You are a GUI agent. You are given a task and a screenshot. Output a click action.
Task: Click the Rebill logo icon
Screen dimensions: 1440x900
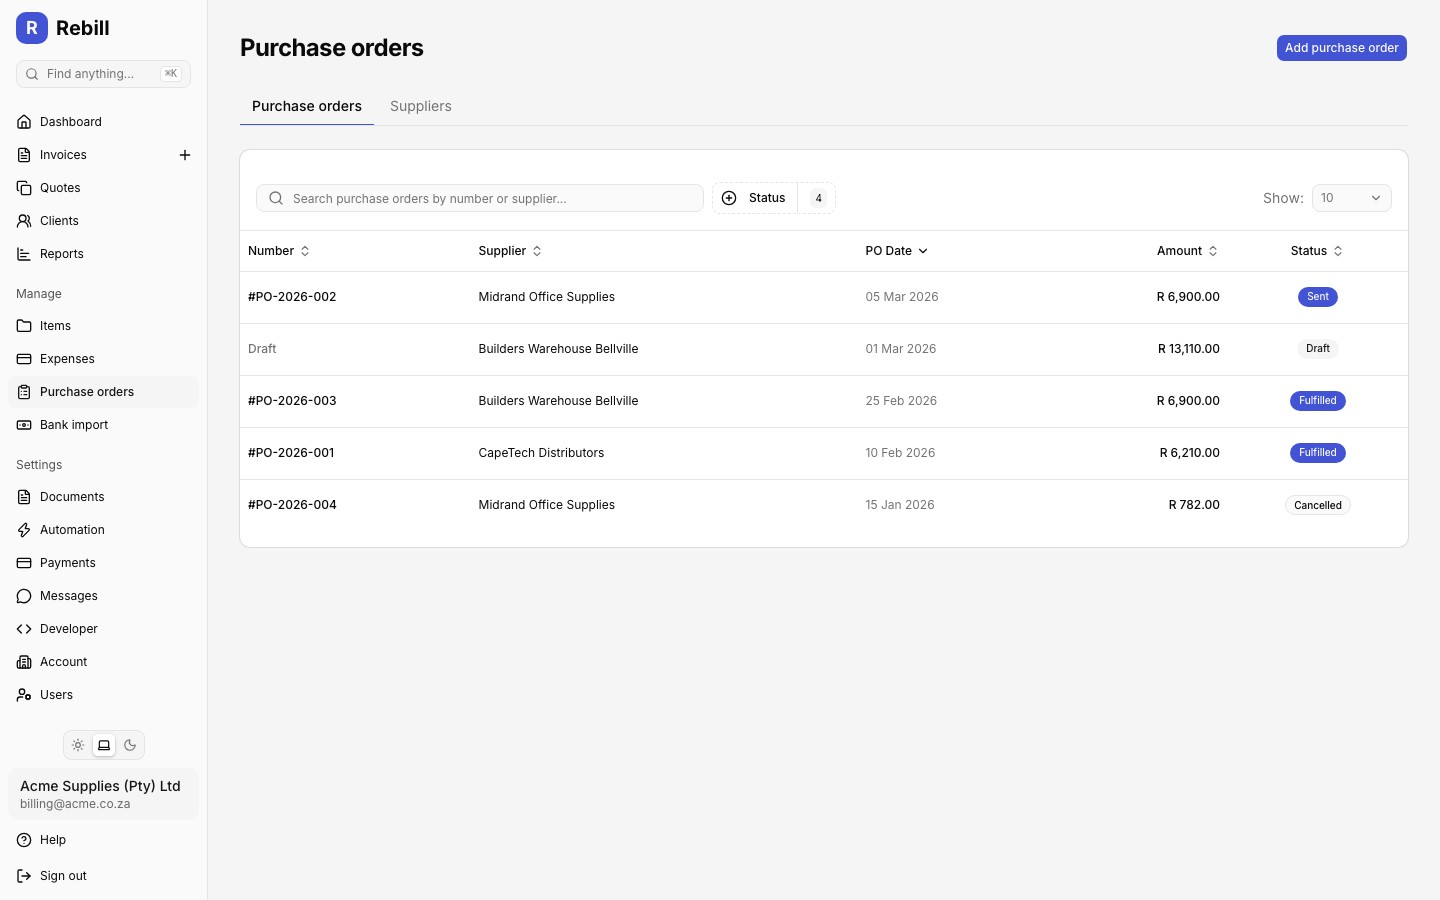[32, 28]
